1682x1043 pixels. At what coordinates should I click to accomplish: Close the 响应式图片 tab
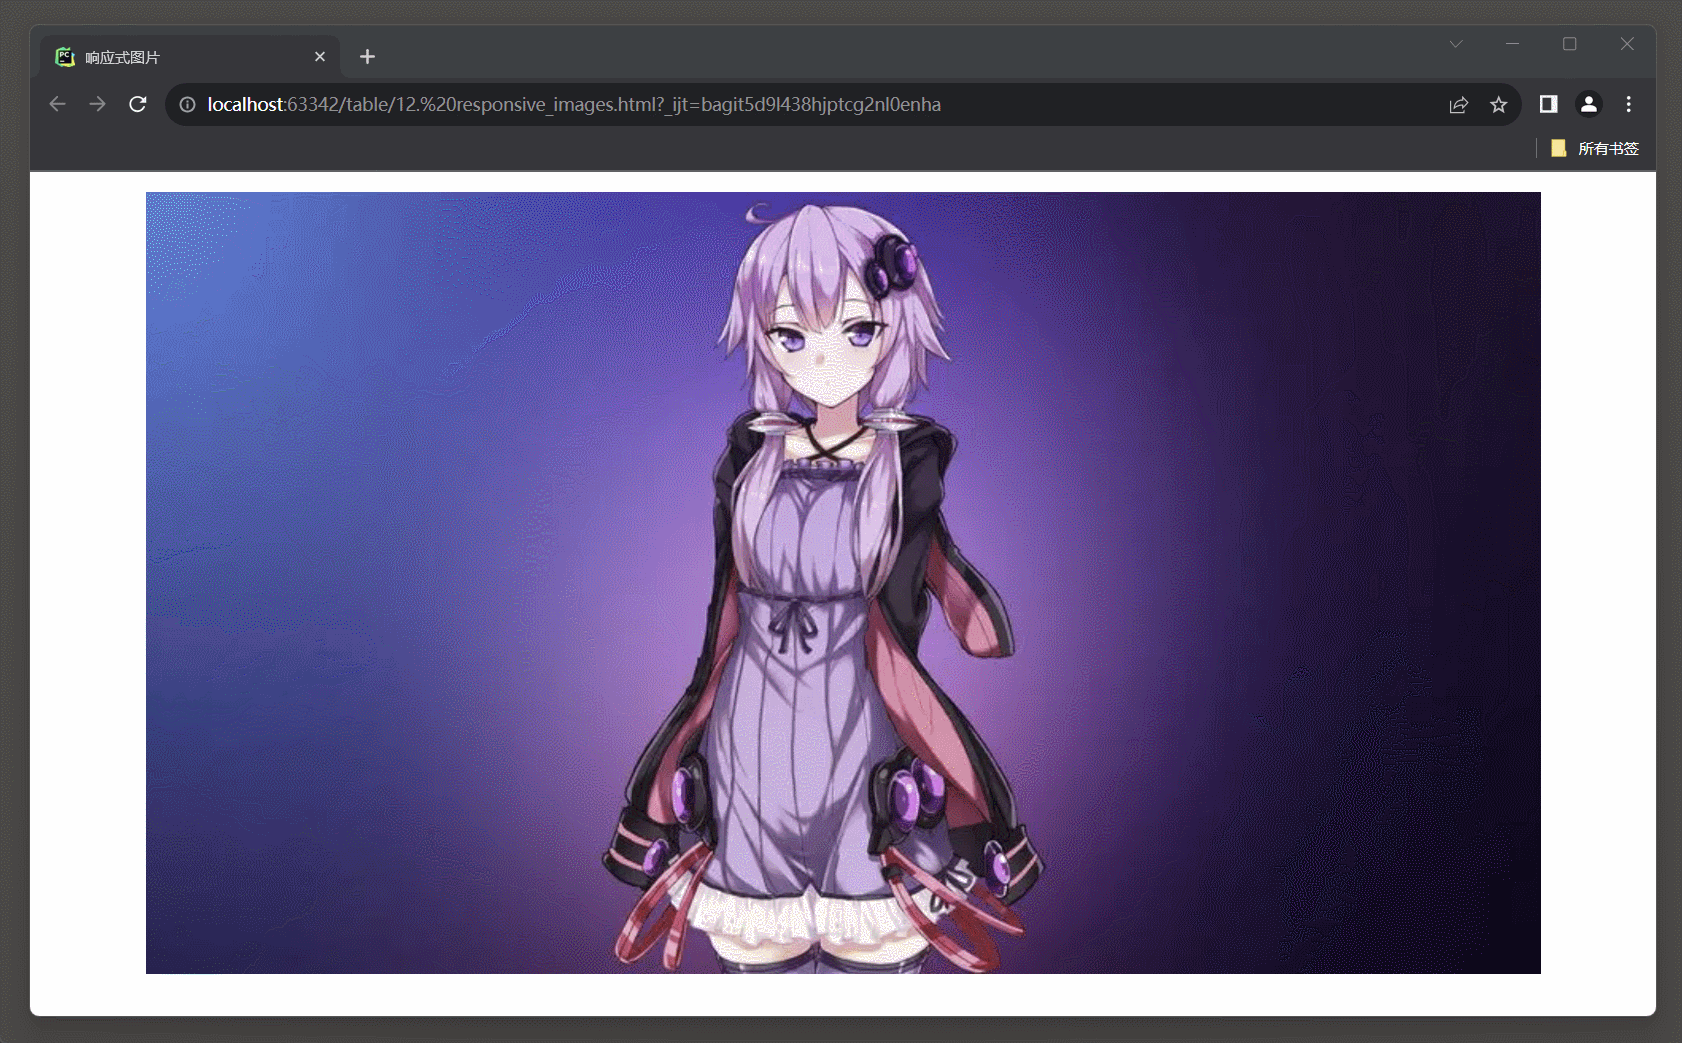pyautogui.click(x=320, y=57)
